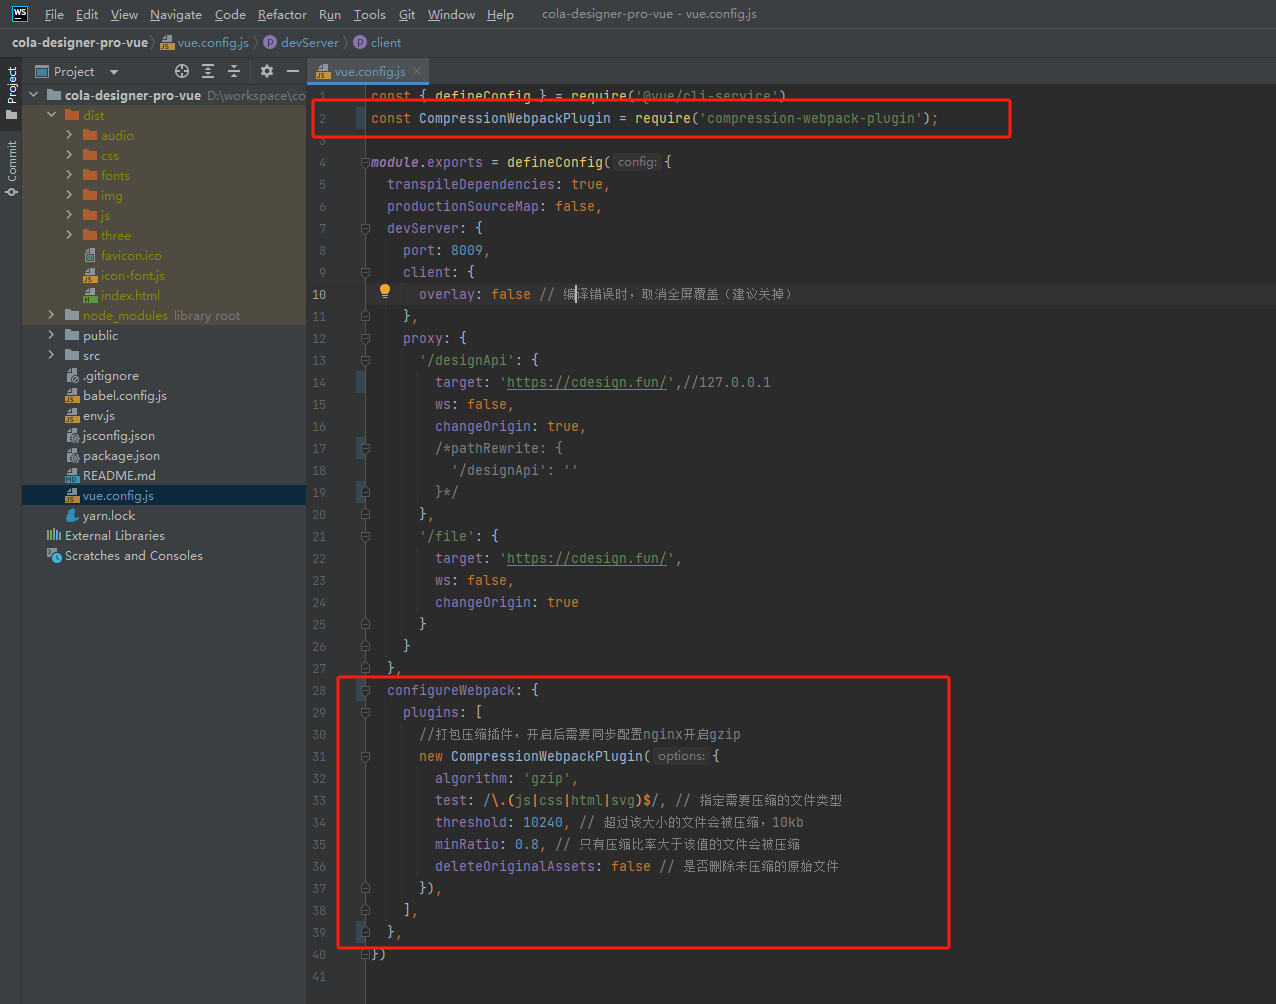Viewport: 1276px width, 1004px height.
Task: Click the https://cdesign.fun/ link on line 14
Action: 586,382
